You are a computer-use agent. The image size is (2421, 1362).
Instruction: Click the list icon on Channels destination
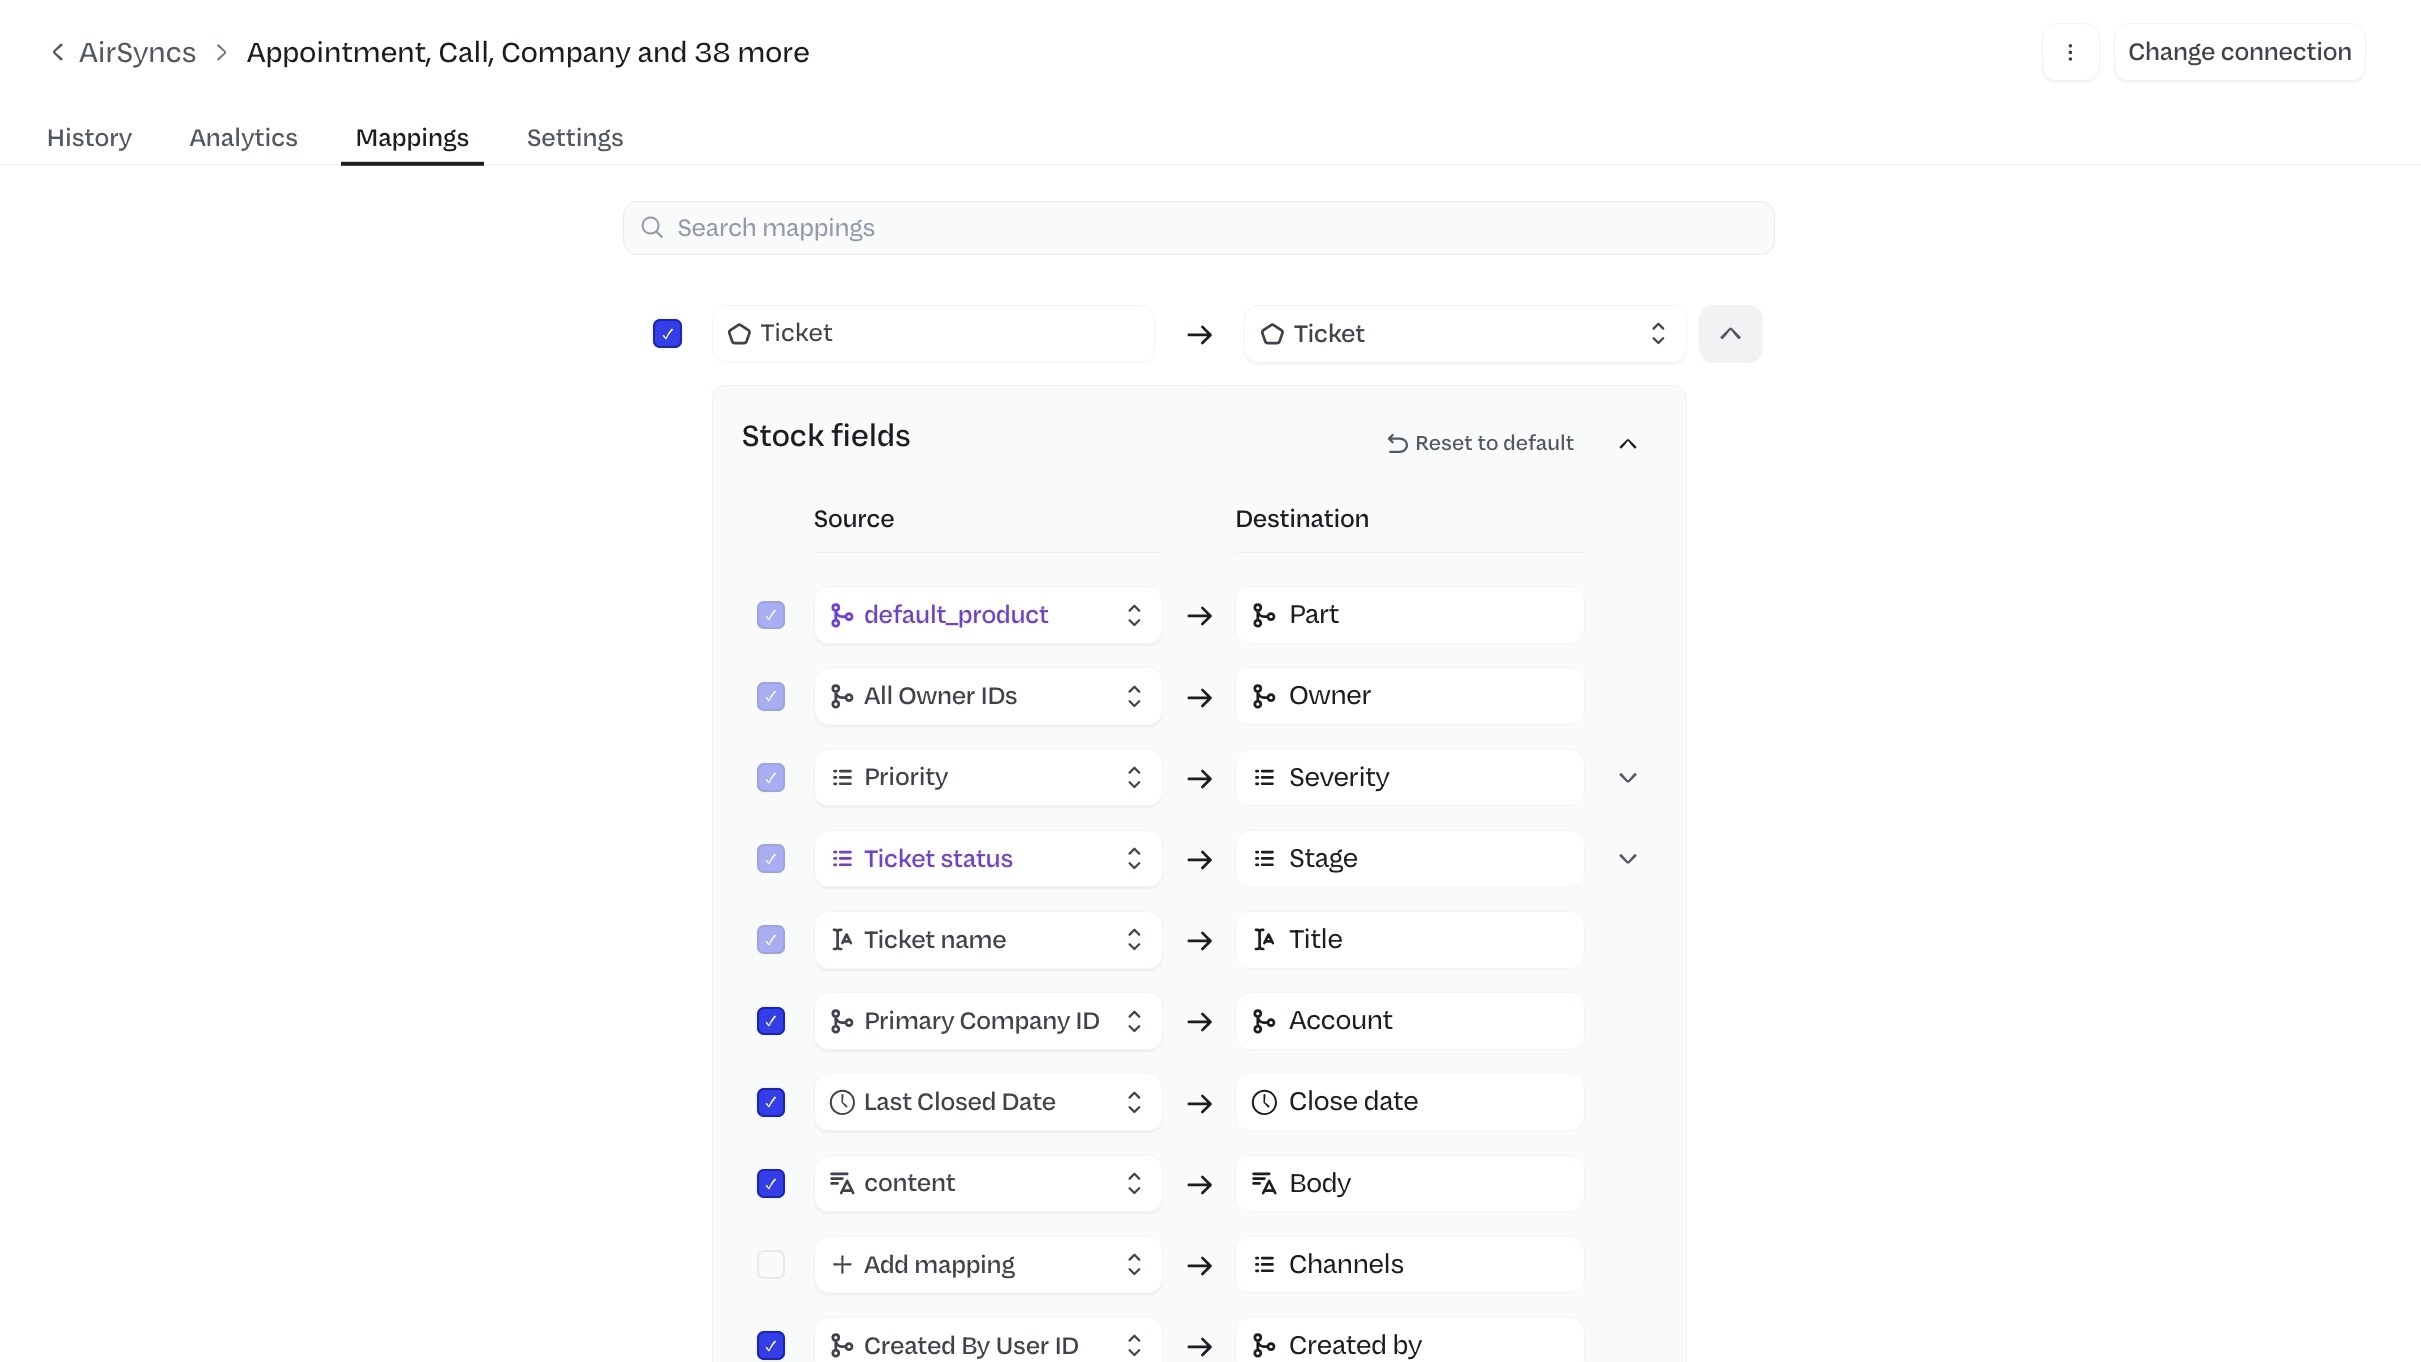(x=1264, y=1264)
